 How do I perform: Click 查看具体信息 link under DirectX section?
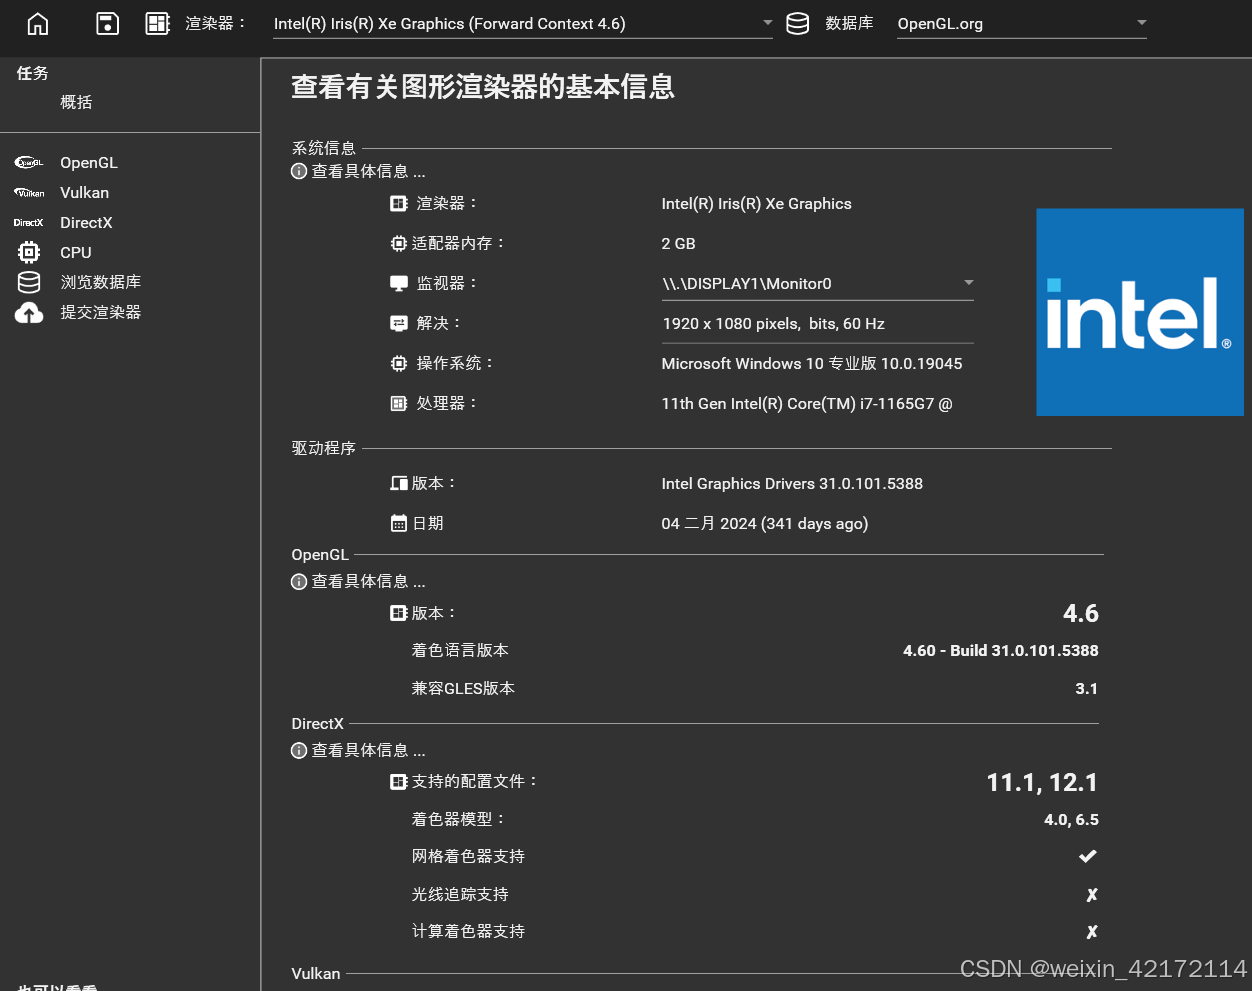pyautogui.click(x=368, y=751)
